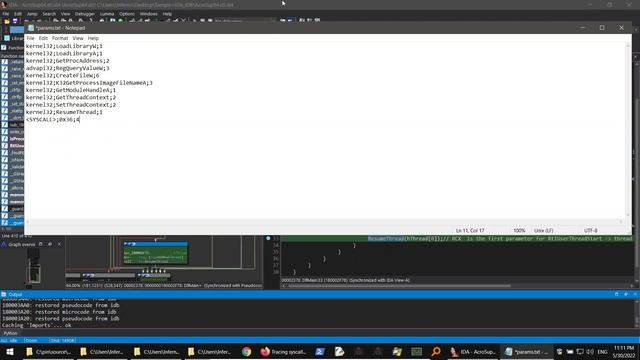Click ResumeThread in the pseudocode view
This screenshot has height=360, width=640.
[385, 238]
